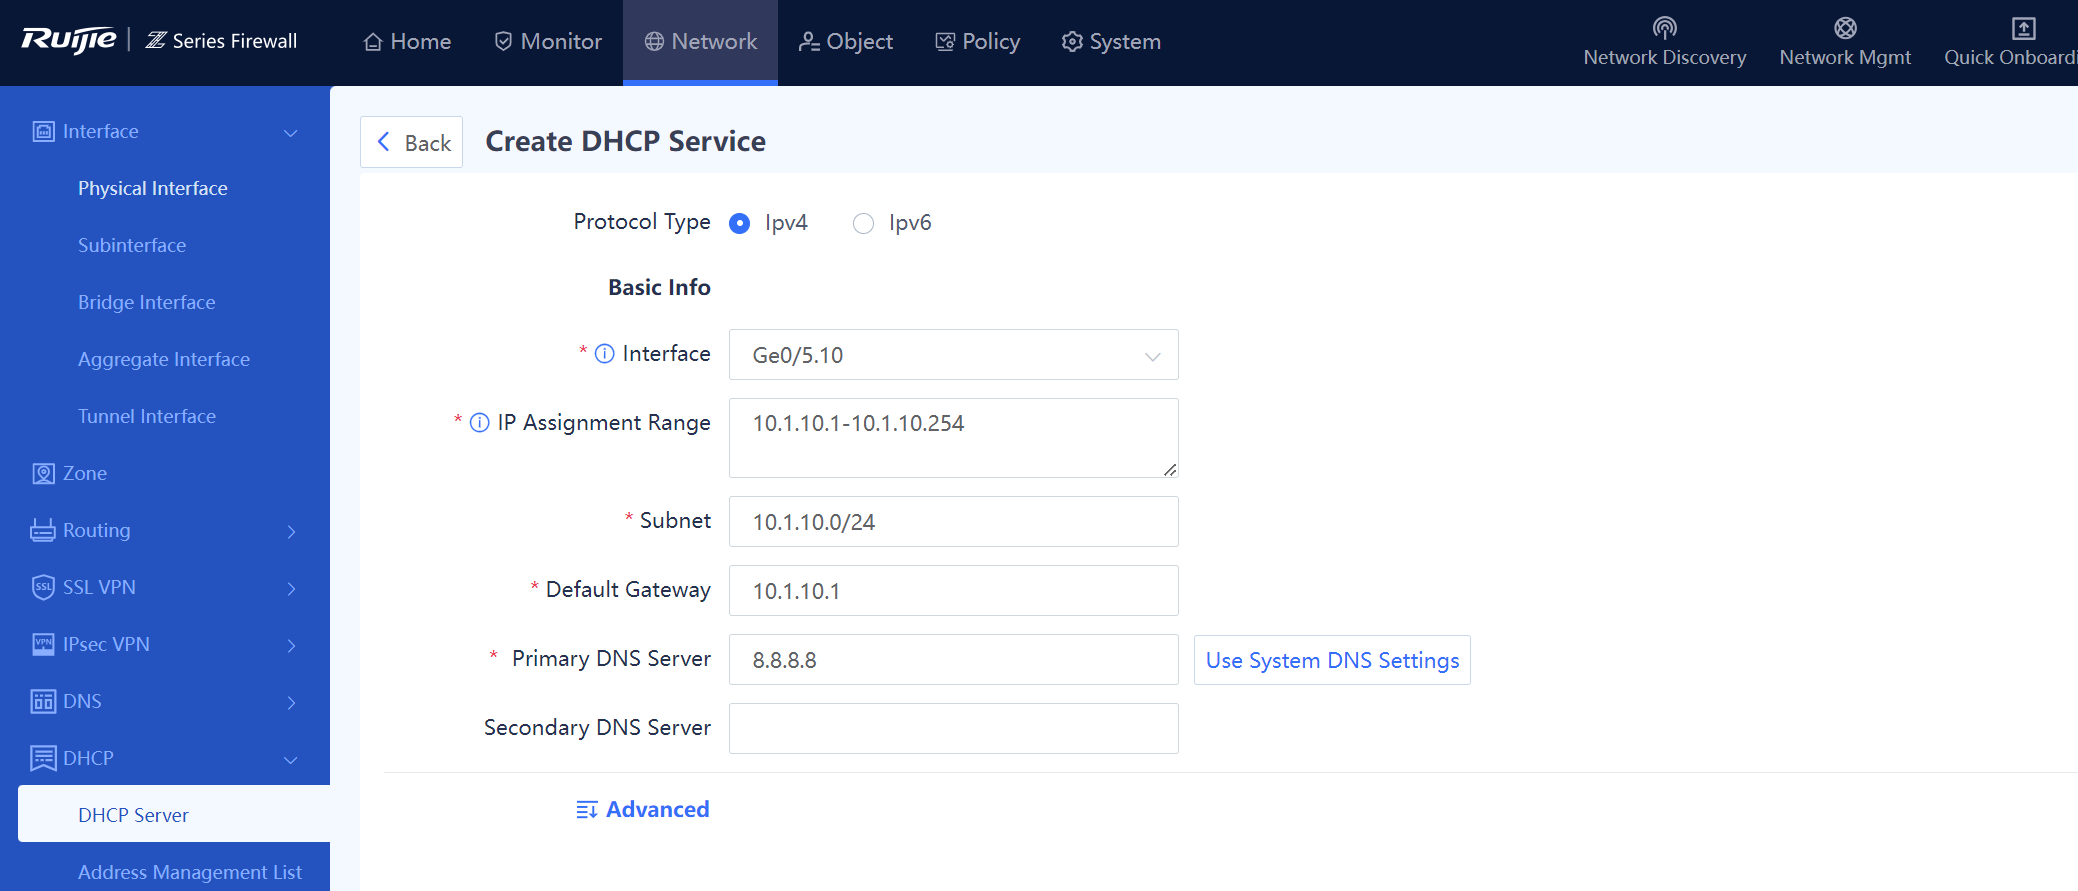Open Aggregate Interface in sidebar

point(164,359)
